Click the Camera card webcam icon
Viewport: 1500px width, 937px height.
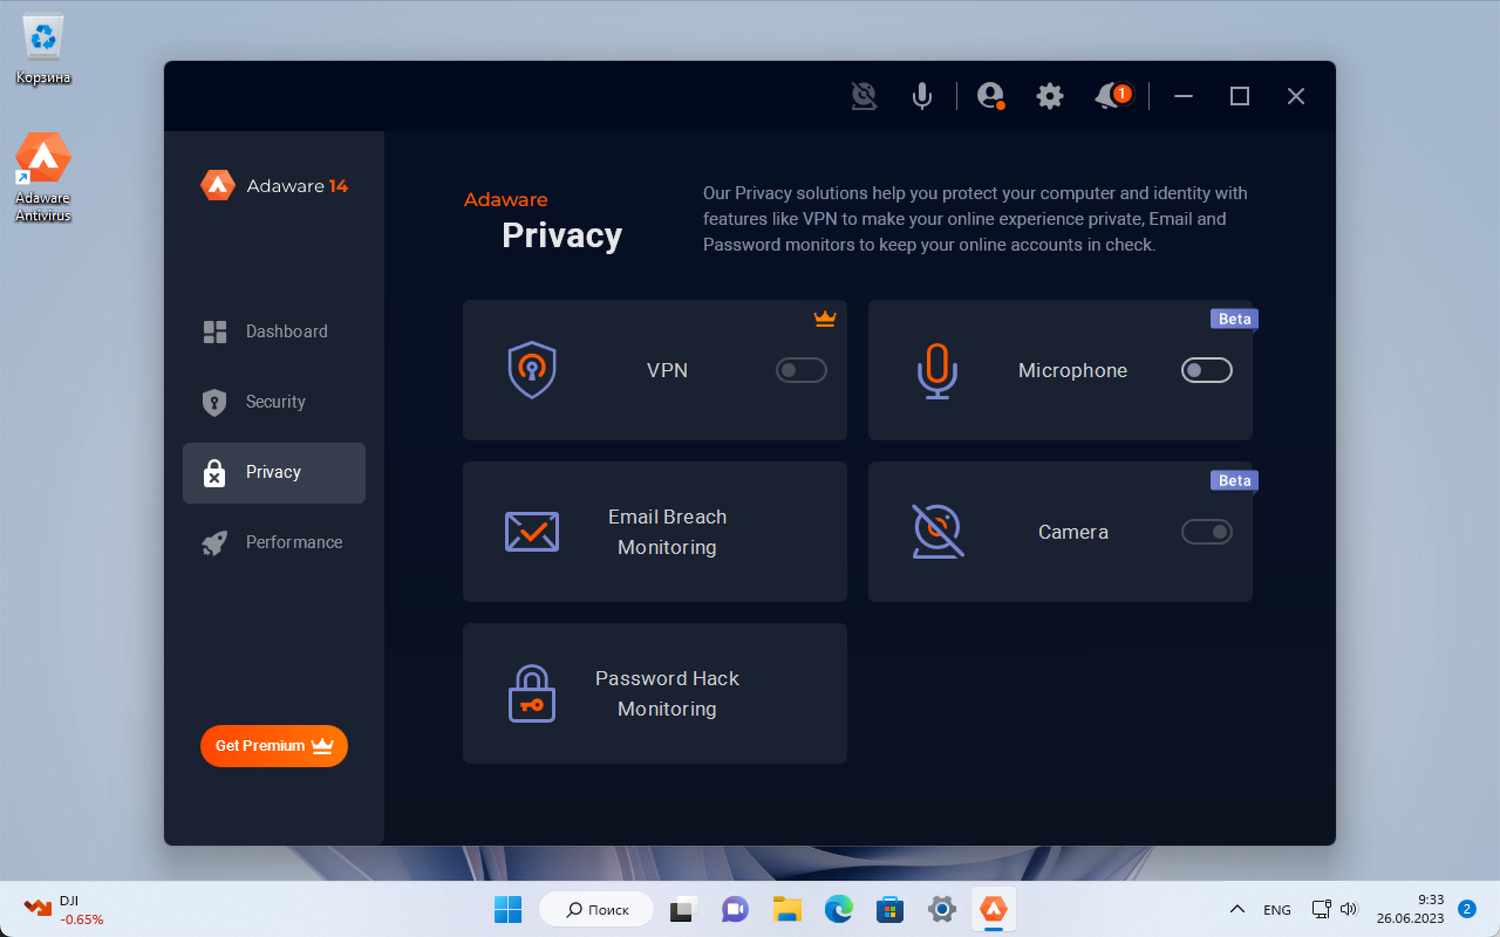point(938,531)
